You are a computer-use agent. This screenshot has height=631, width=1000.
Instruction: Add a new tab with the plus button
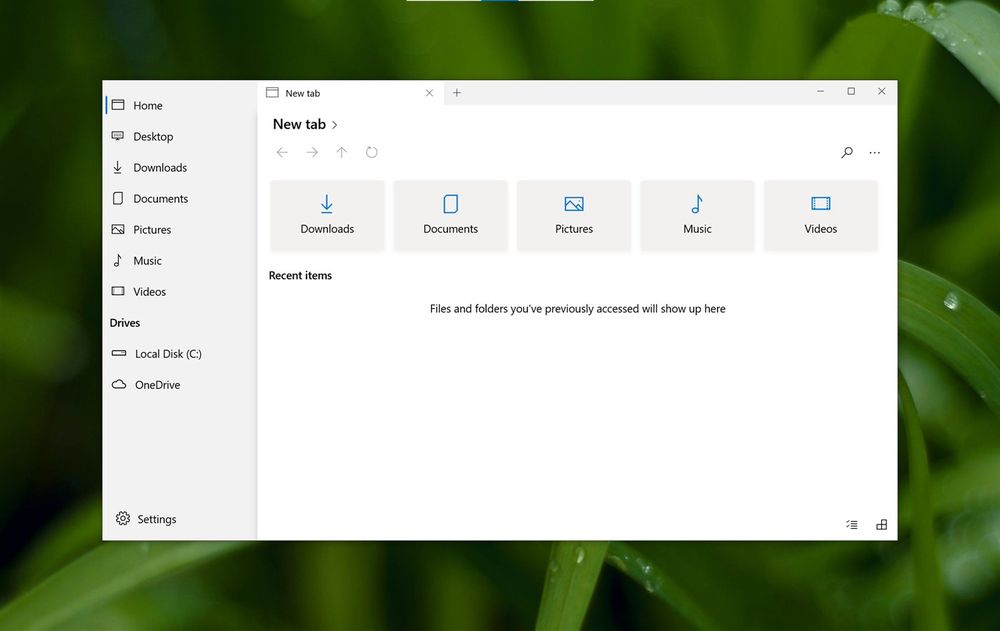coord(457,93)
